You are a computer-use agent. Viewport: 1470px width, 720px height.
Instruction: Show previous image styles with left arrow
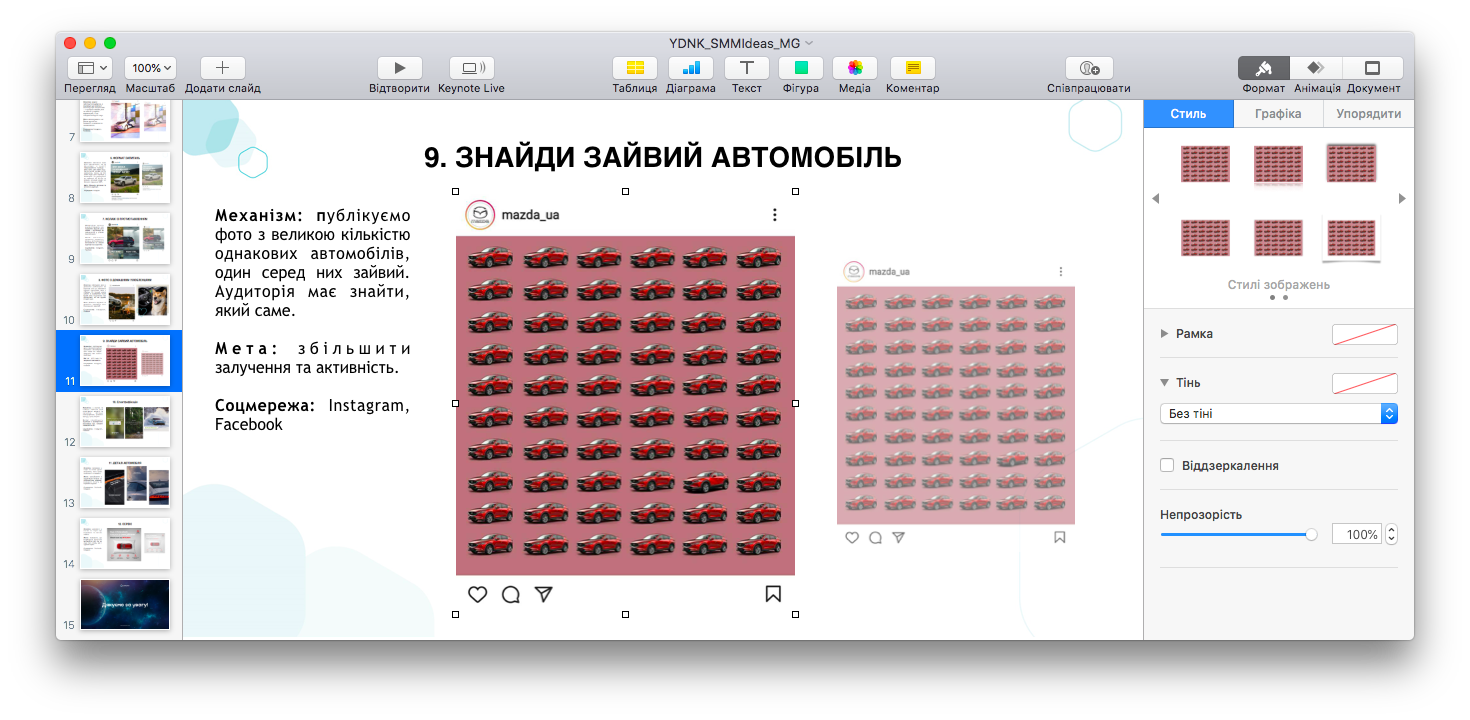pyautogui.click(x=1156, y=199)
